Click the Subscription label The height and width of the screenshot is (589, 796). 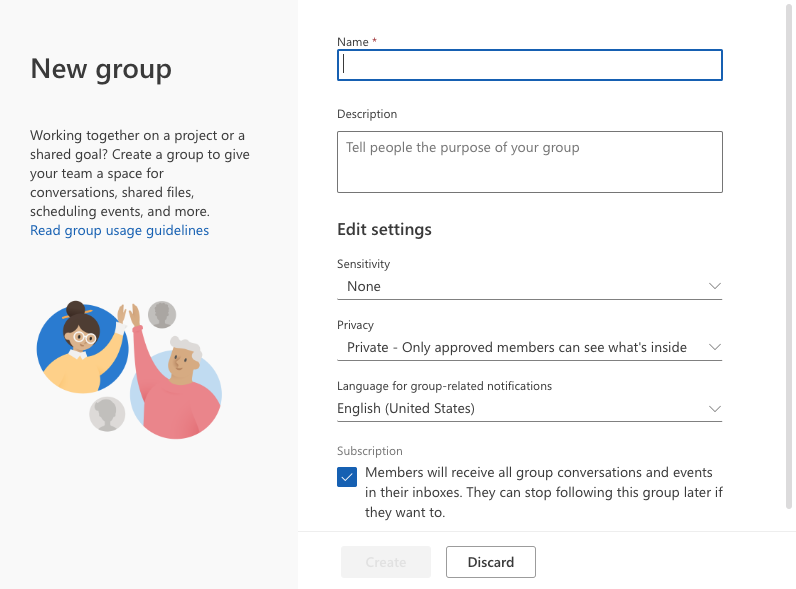(x=370, y=451)
